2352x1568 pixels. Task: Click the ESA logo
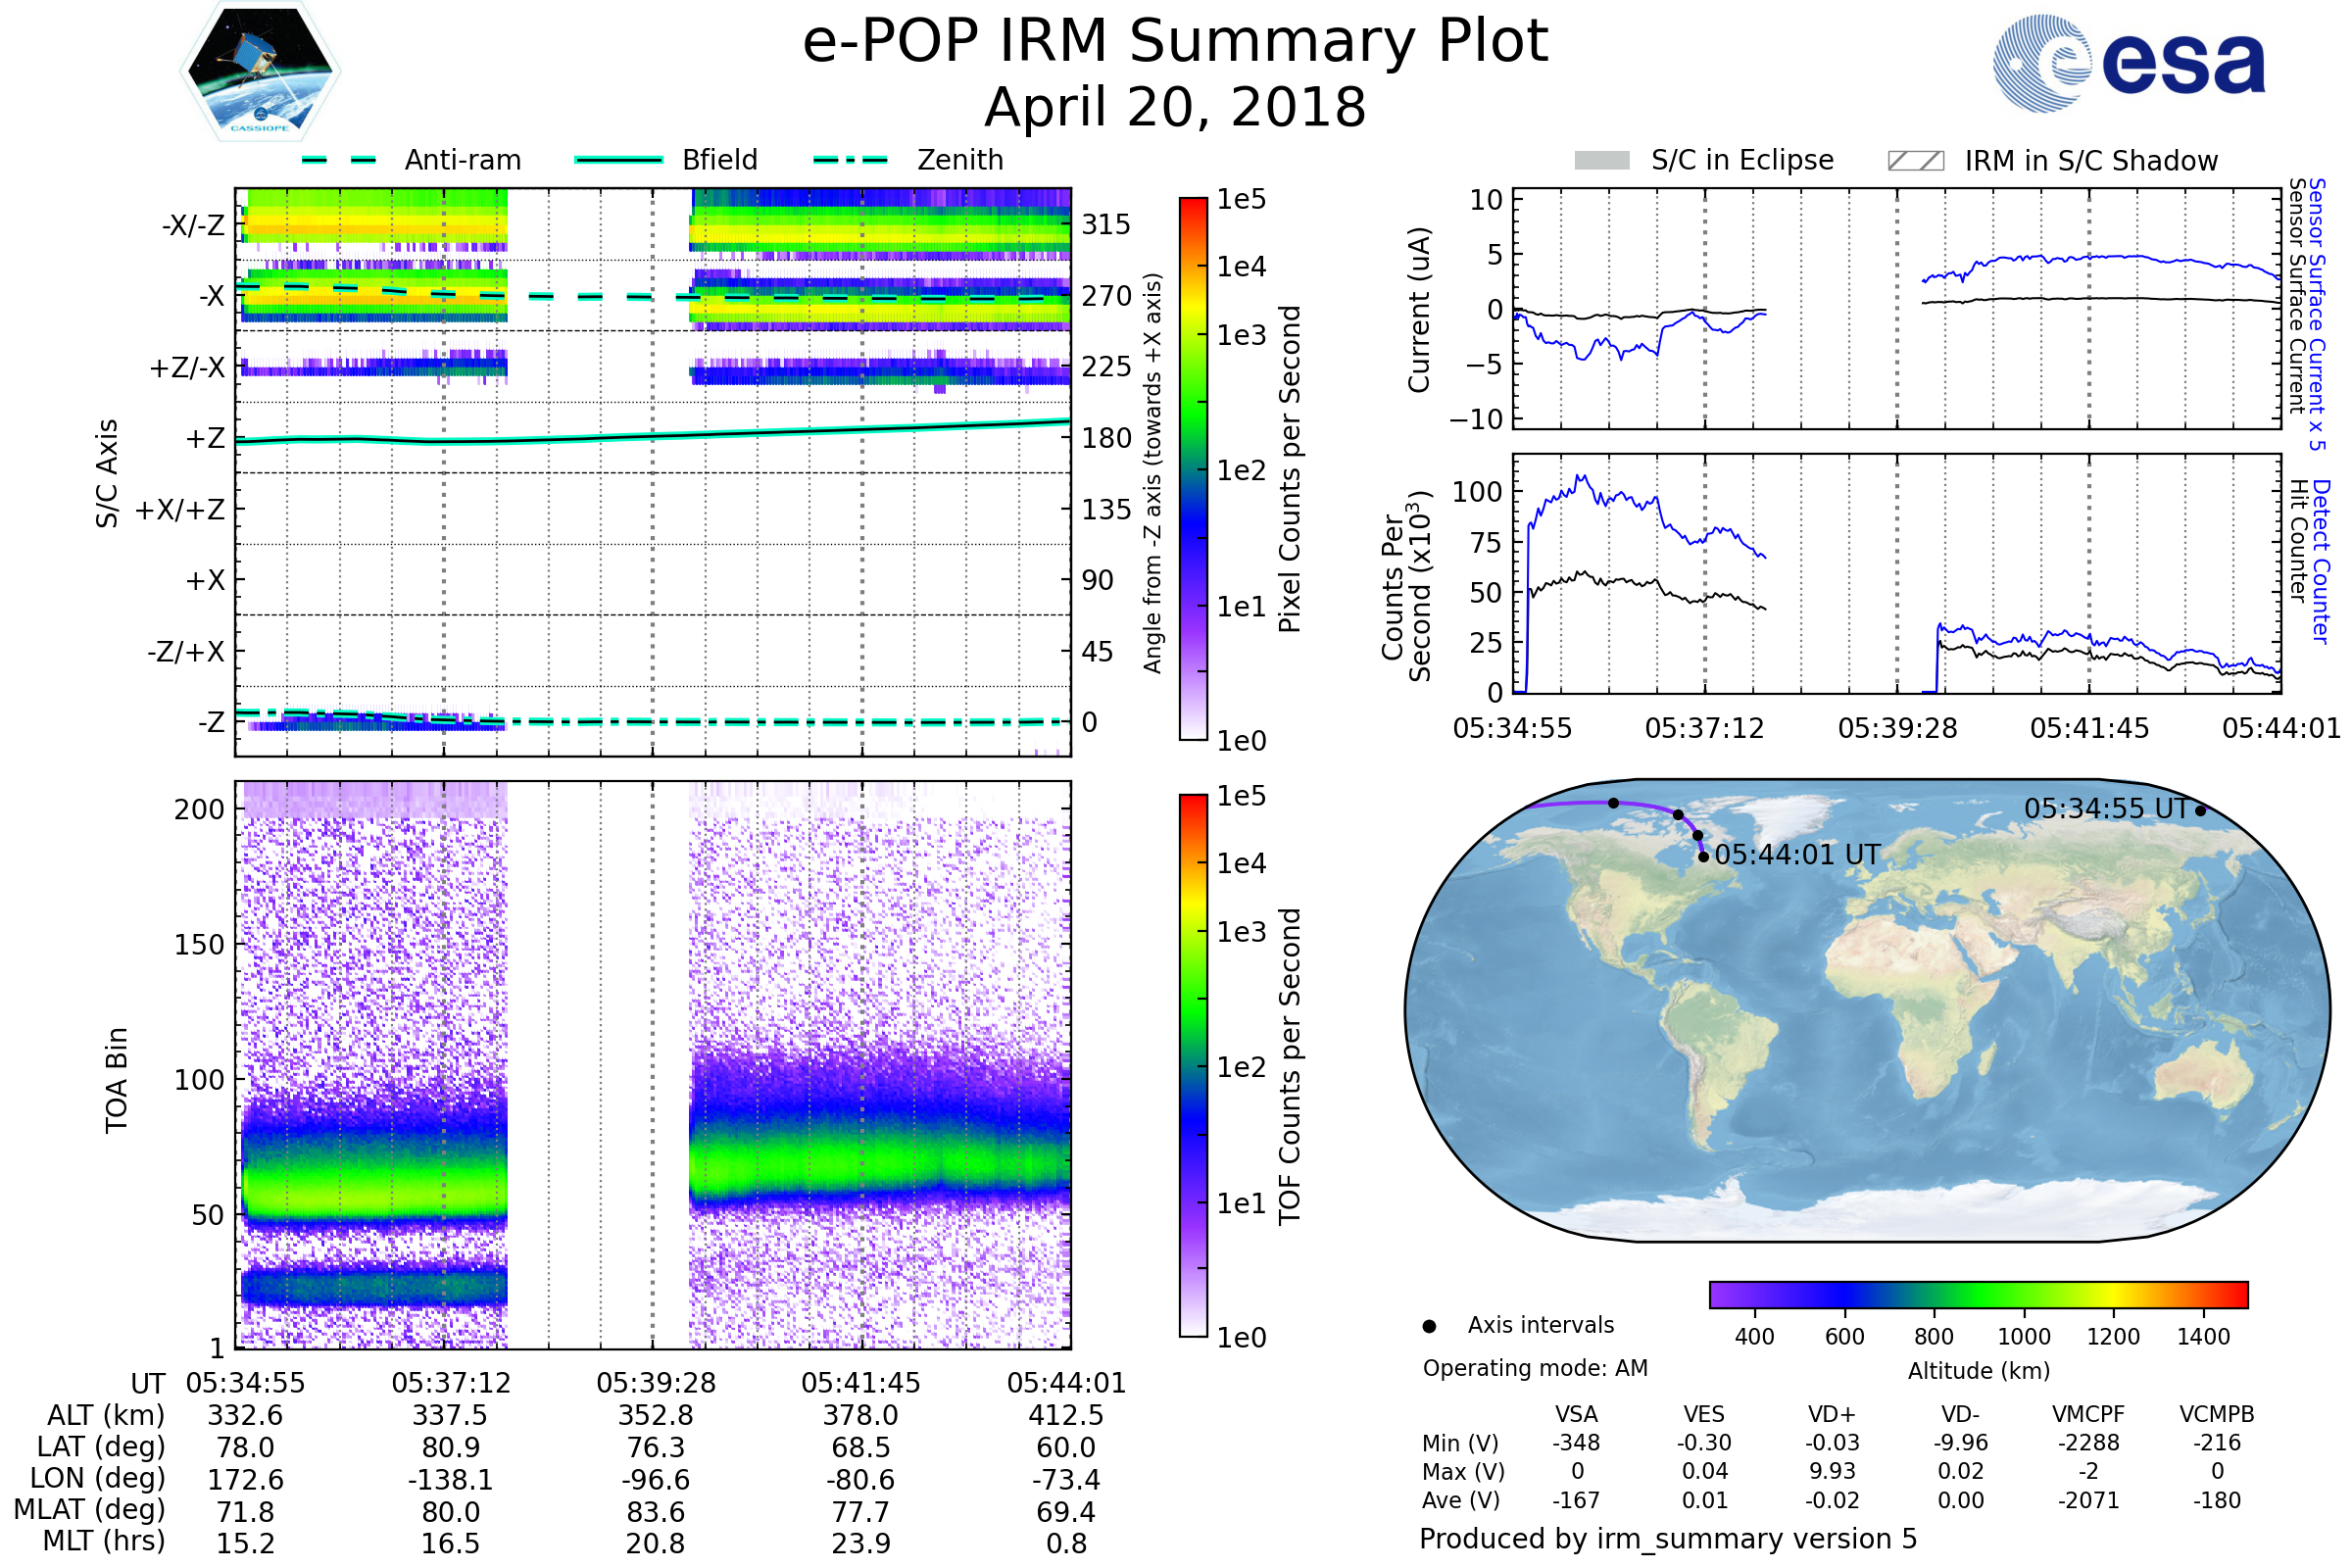click(2128, 64)
